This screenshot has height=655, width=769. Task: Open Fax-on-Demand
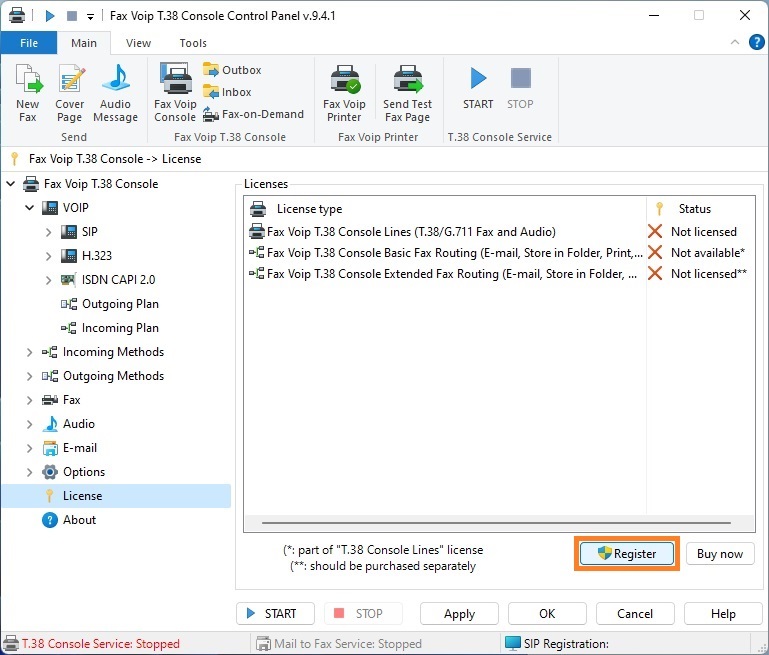(x=254, y=114)
